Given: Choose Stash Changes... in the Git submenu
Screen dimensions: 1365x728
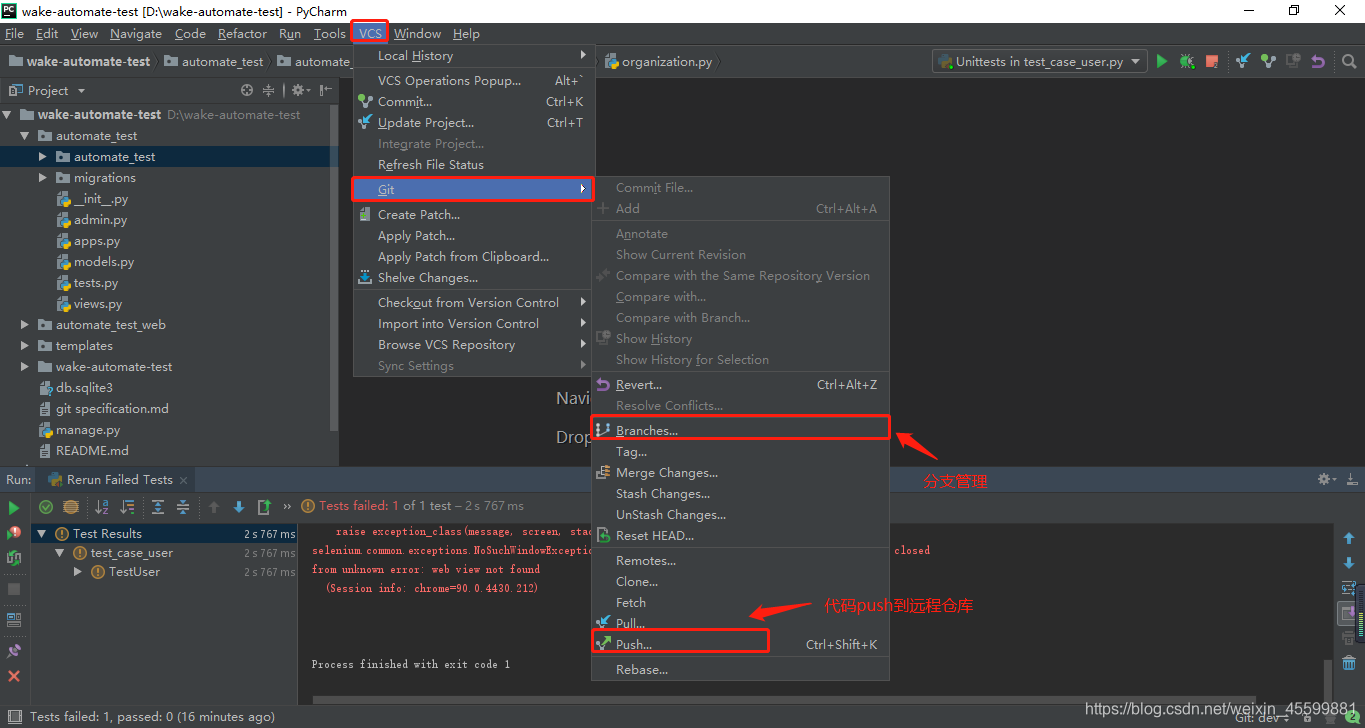Looking at the screenshot, I should 740,493.
